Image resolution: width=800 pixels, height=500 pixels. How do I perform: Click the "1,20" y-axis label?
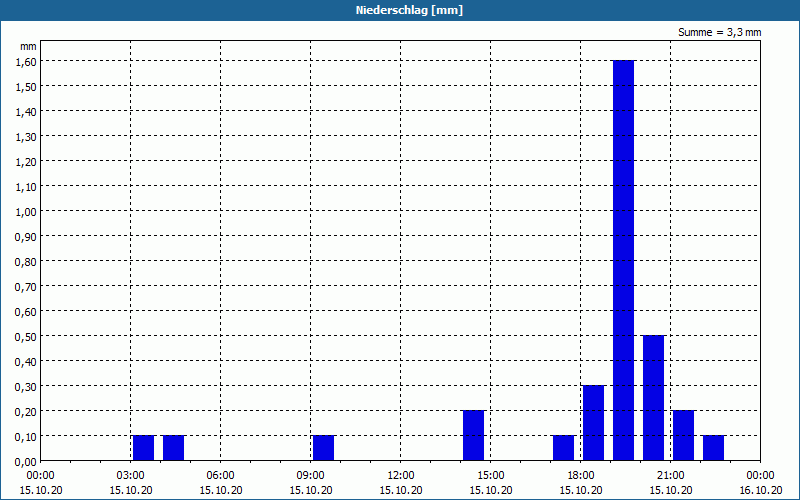coord(26,161)
